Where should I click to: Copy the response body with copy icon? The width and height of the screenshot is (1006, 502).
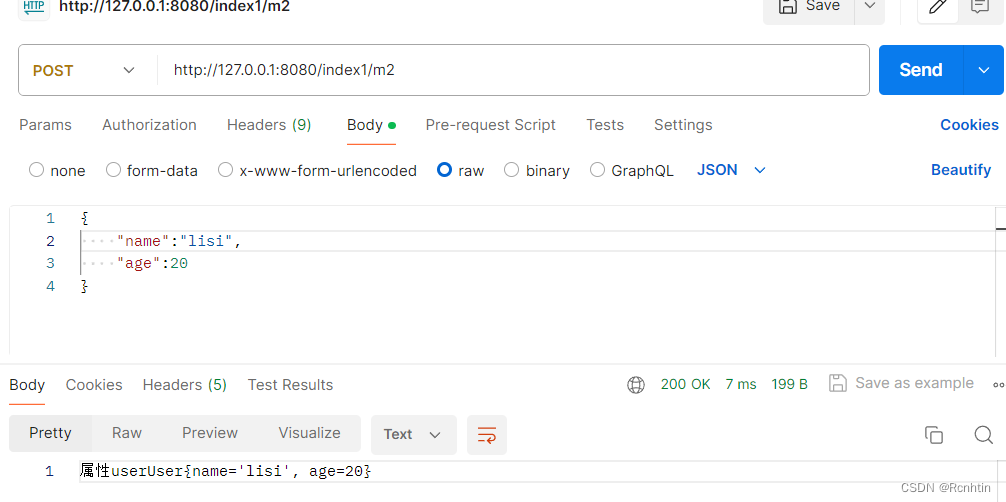[934, 435]
